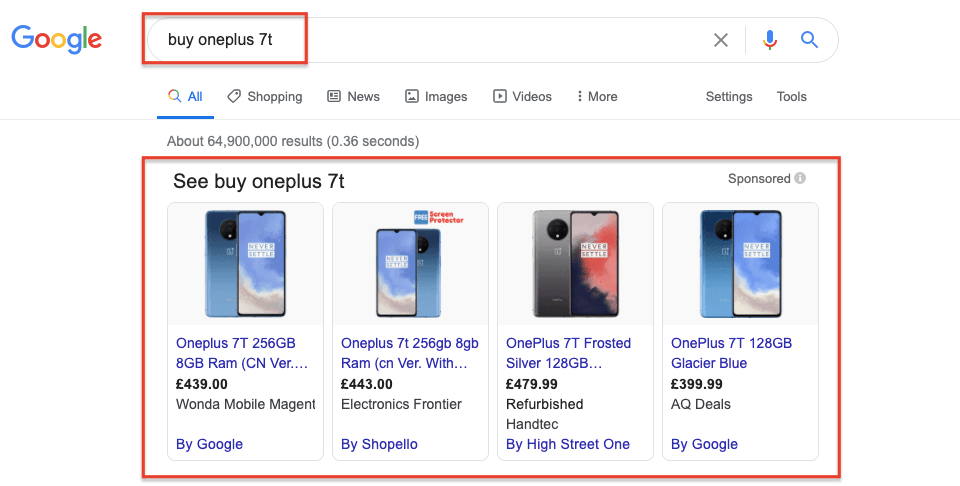The image size is (960, 486).
Task: Open the Oneplus 7T 256GB £439.00 product image
Action: pos(245,264)
